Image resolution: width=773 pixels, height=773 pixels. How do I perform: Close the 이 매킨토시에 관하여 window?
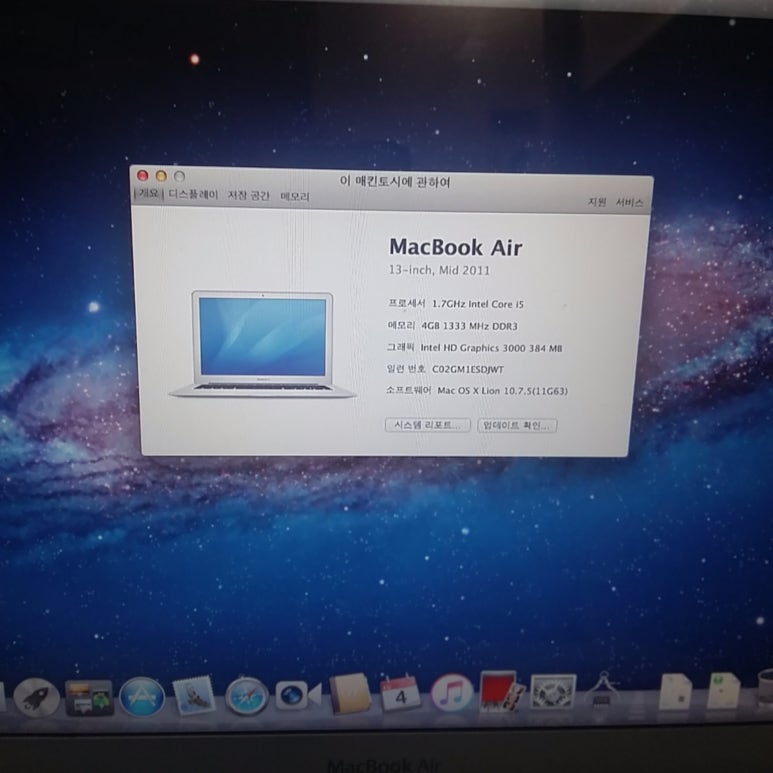point(142,176)
